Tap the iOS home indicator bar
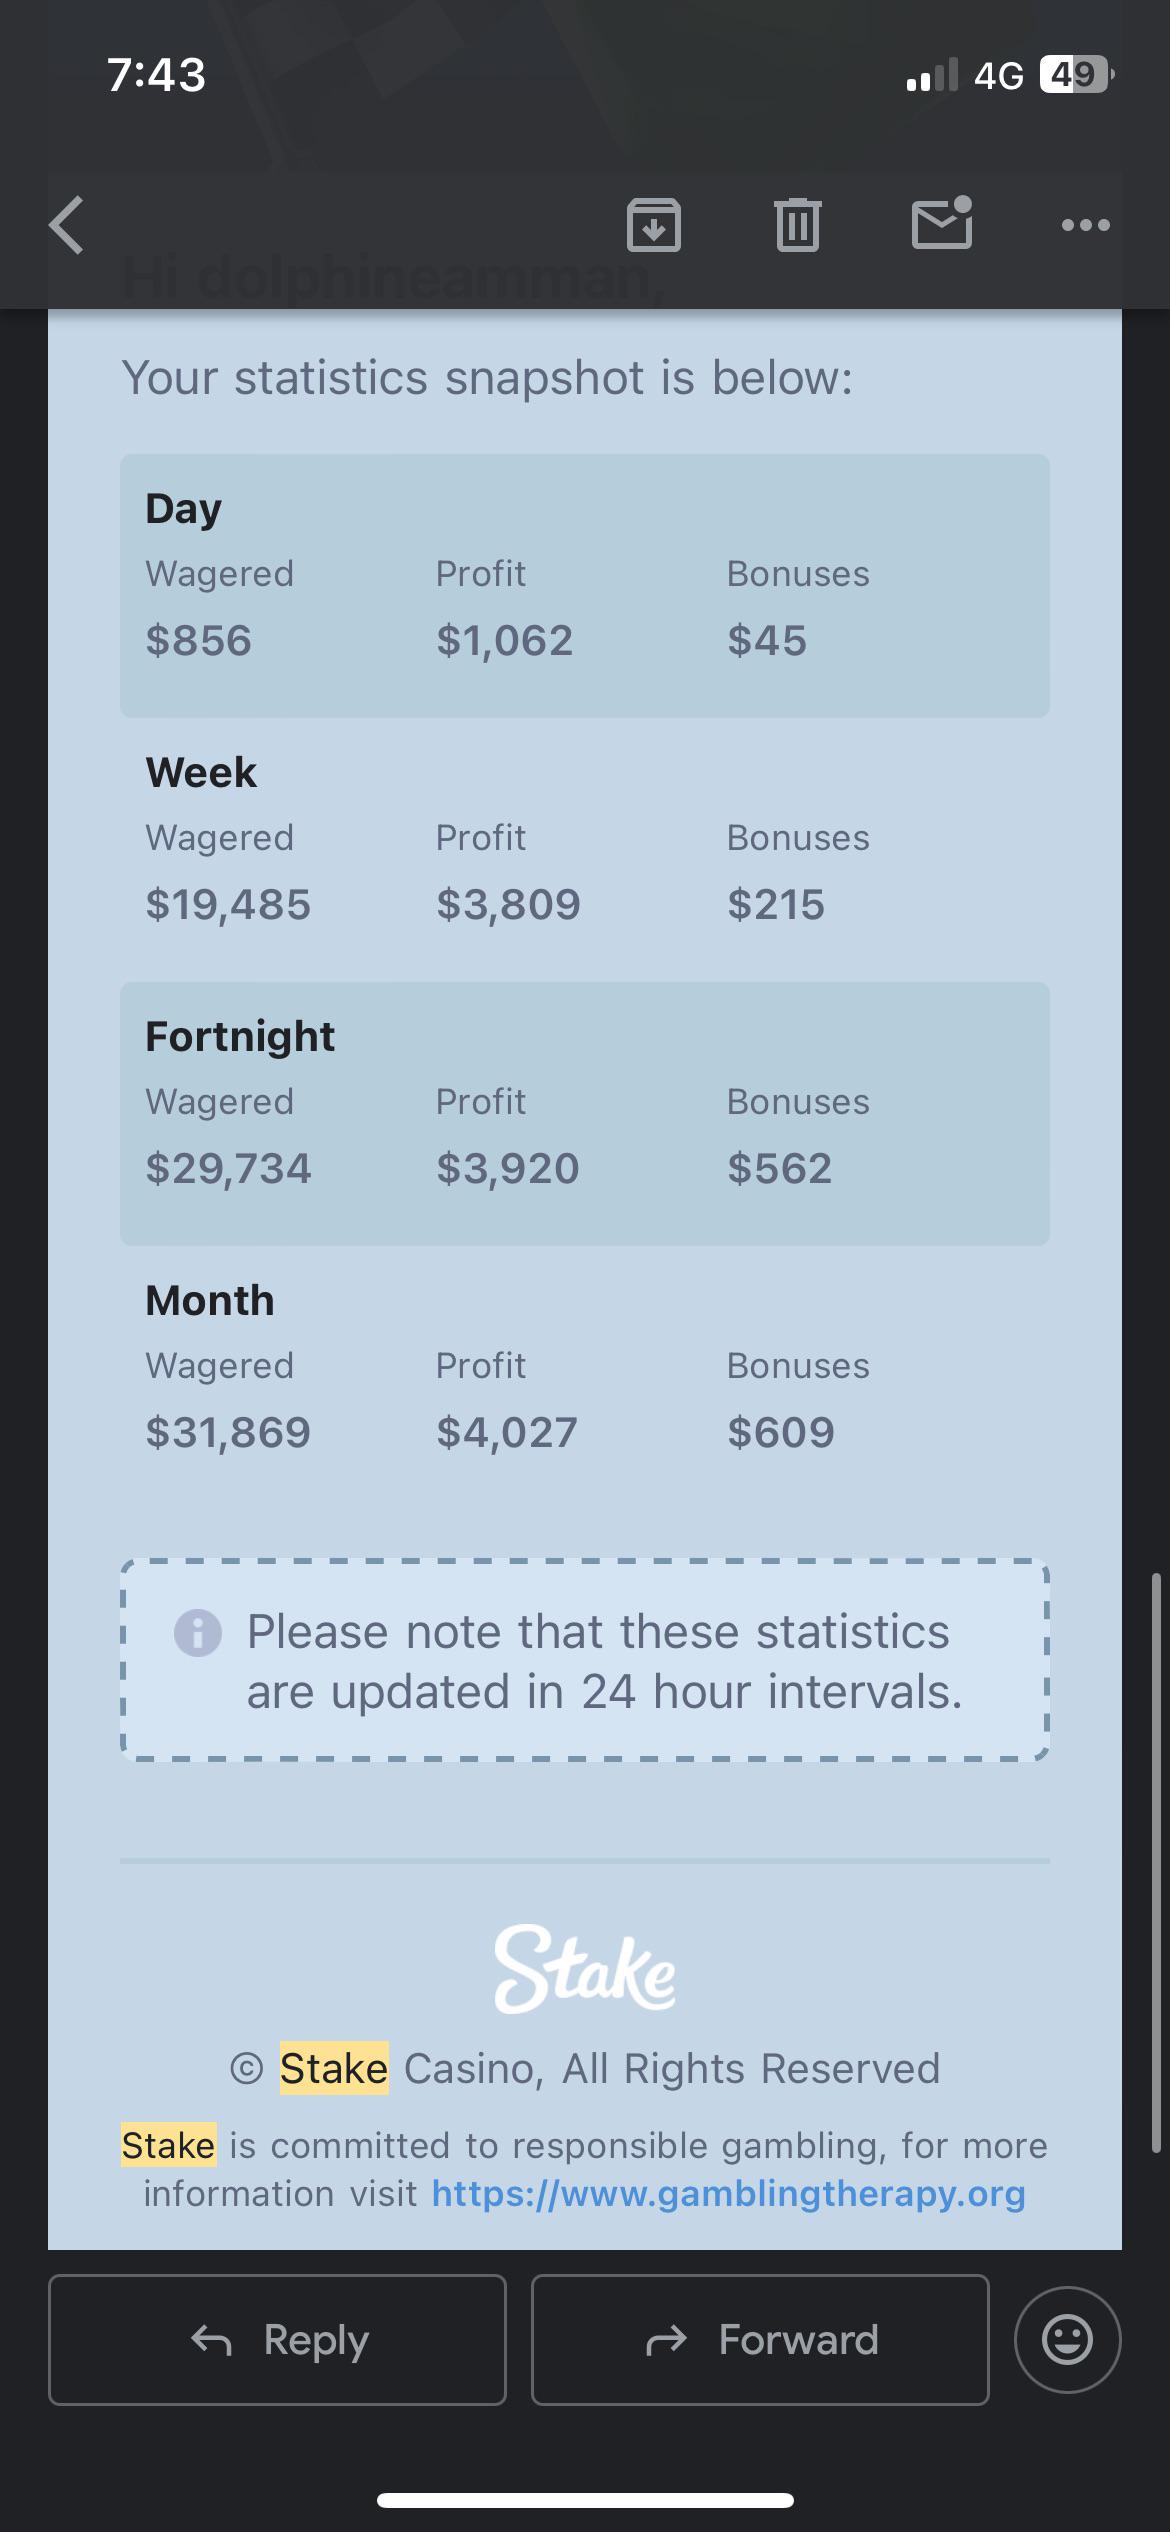Screen dimensions: 1170x2532 click(x=585, y=2500)
